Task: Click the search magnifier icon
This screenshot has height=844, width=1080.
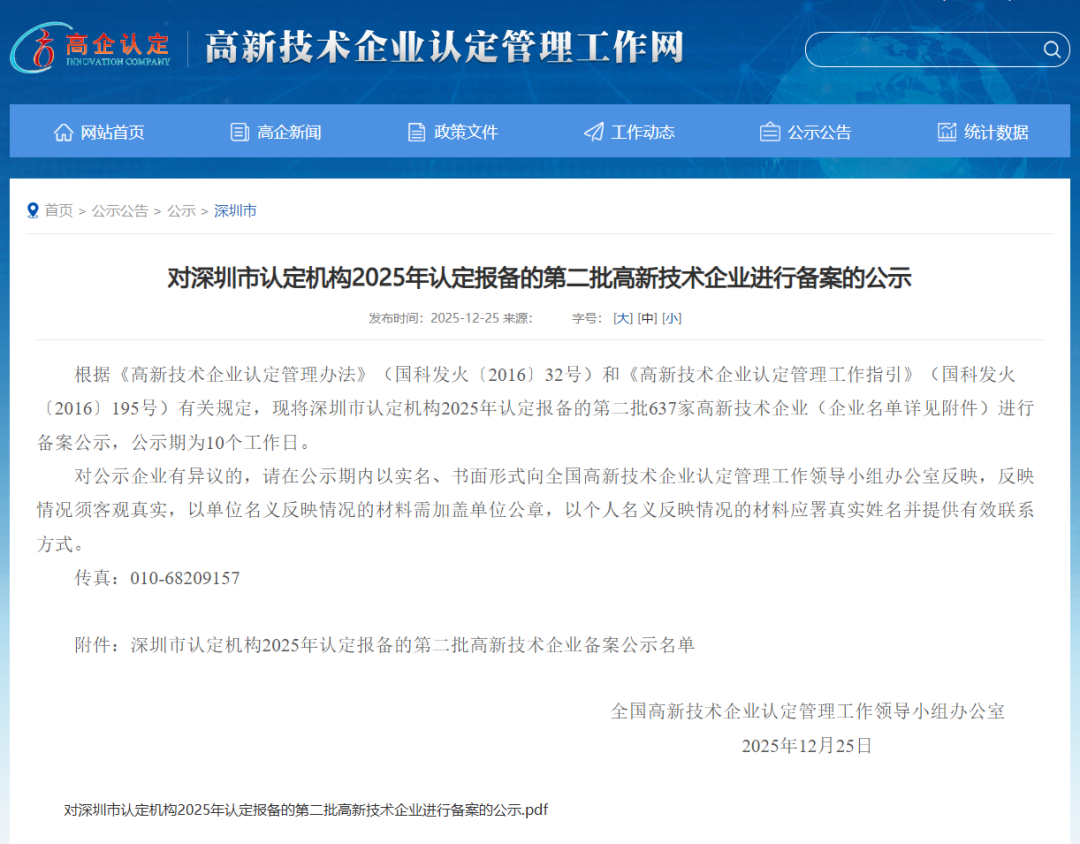Action: coord(1051,50)
